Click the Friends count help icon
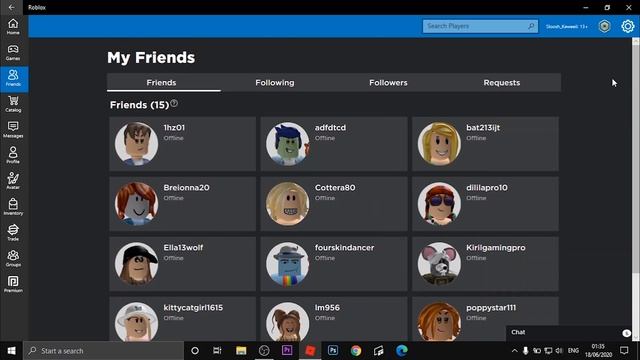640x360 pixels. (174, 103)
